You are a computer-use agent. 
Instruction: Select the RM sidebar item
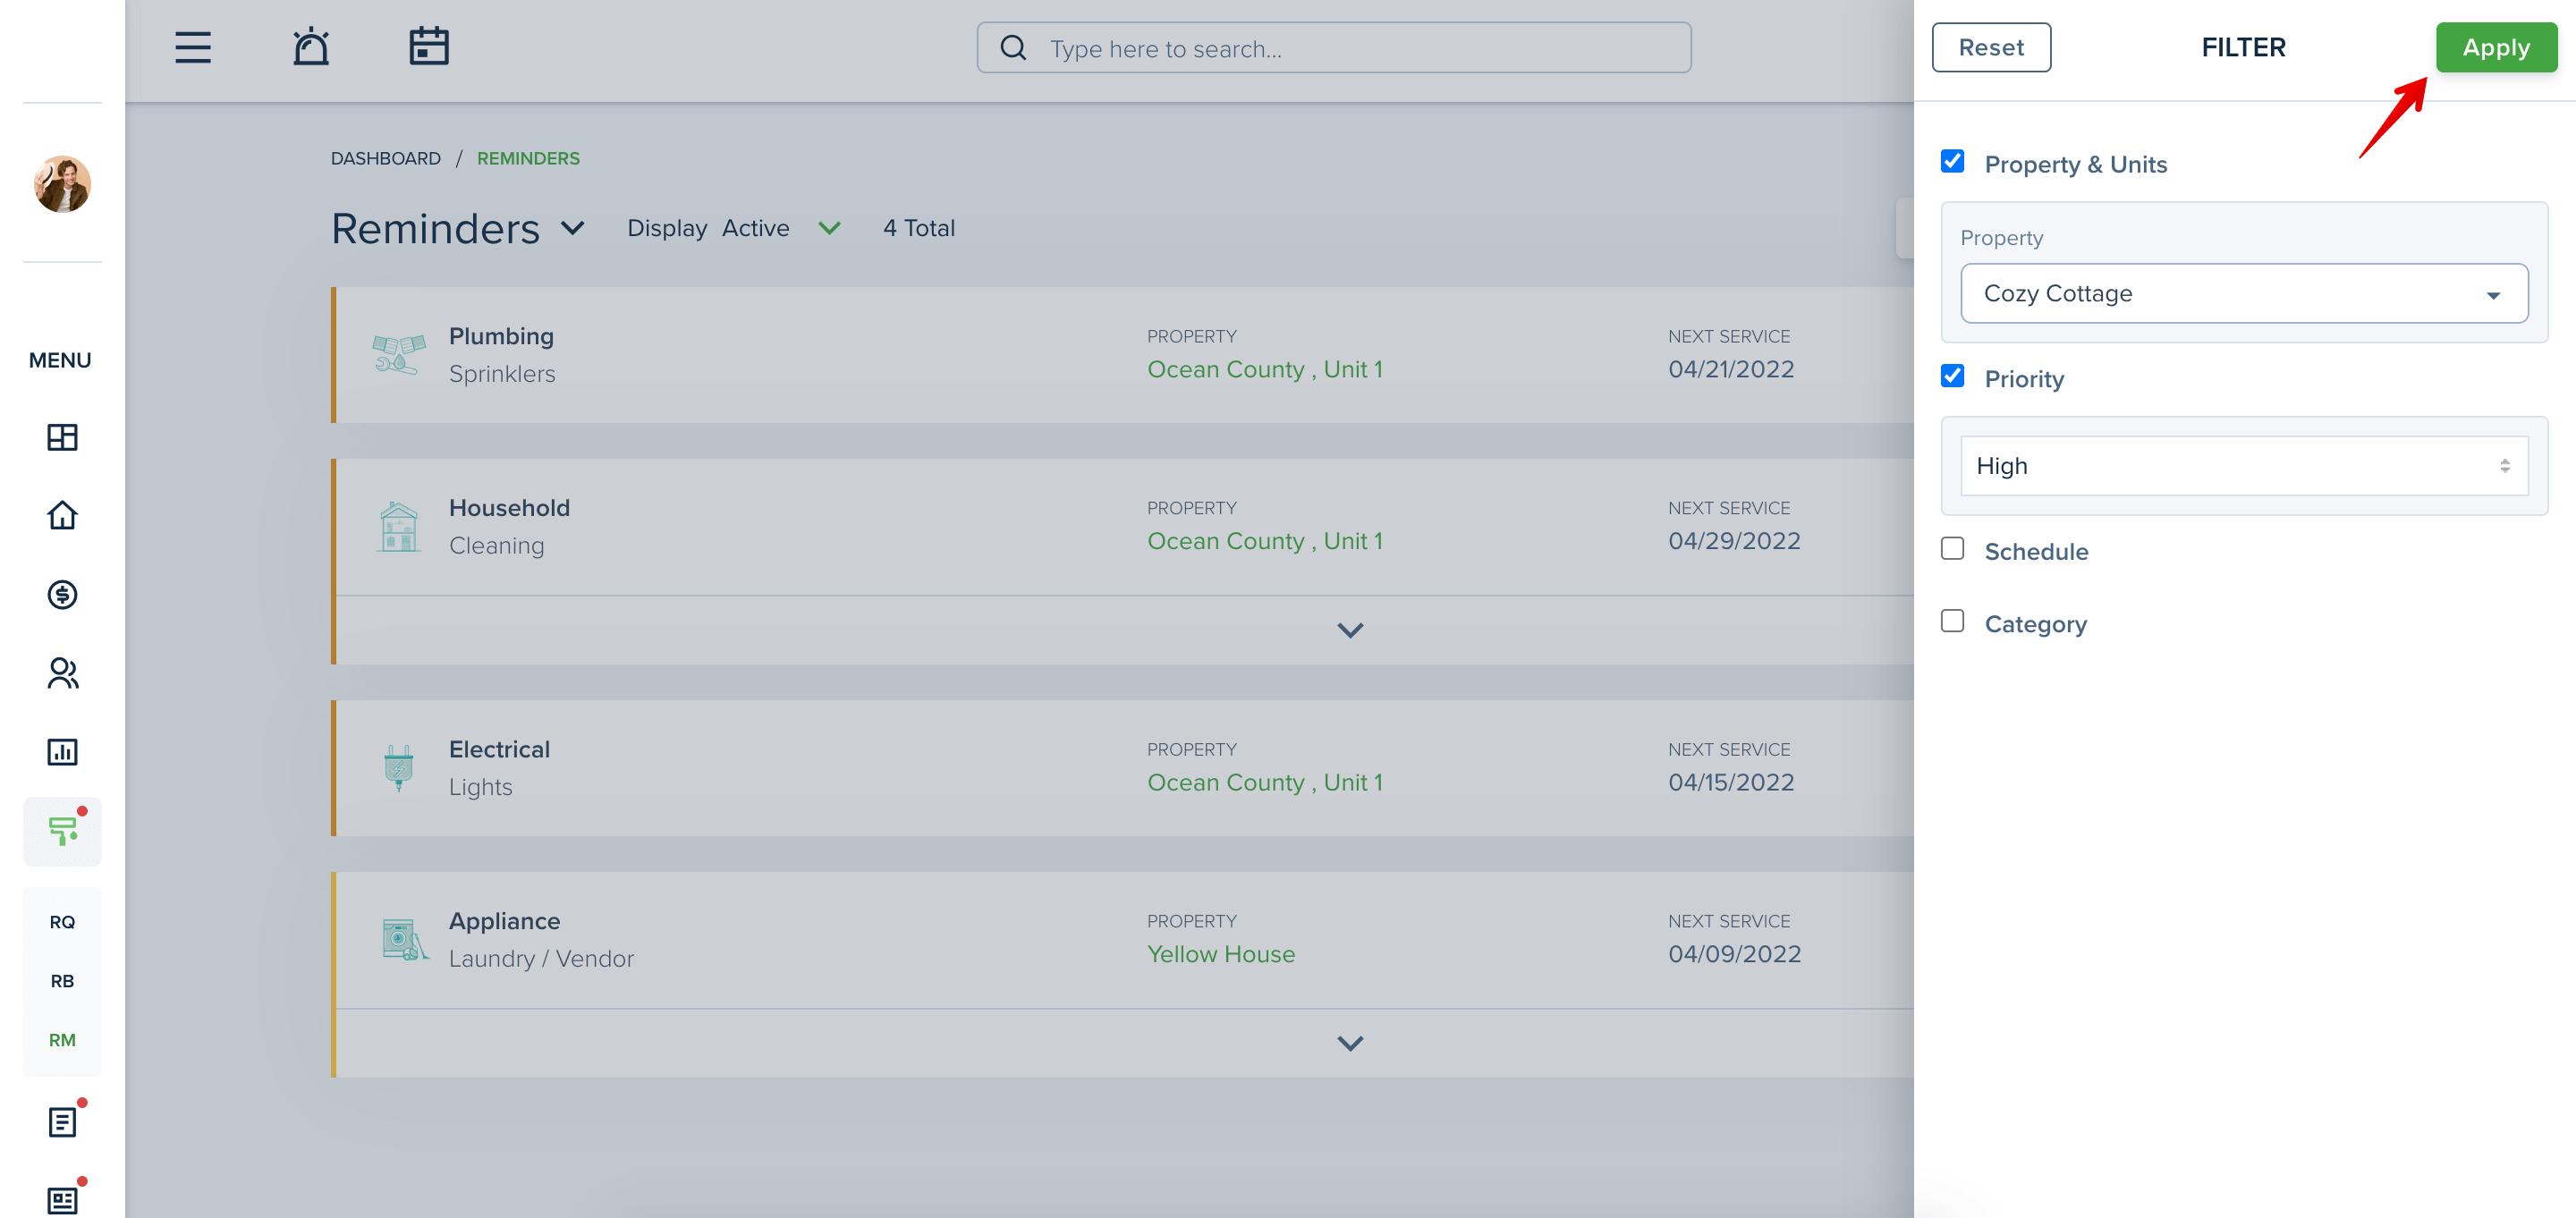tap(62, 1040)
